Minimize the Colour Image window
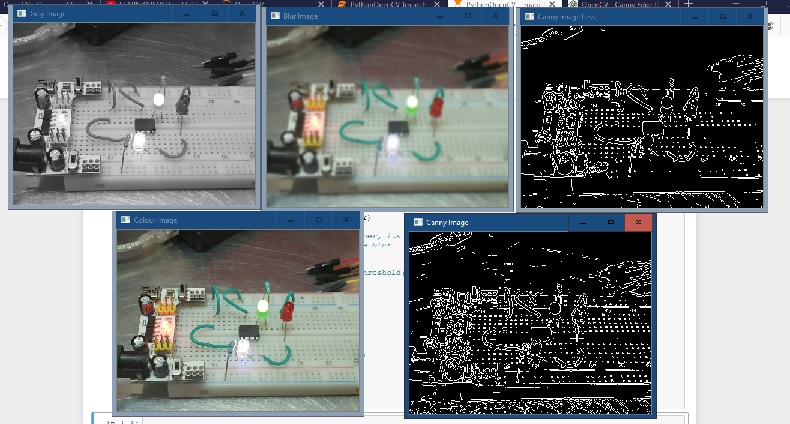Screen dimensions: 790x424 tap(291, 220)
